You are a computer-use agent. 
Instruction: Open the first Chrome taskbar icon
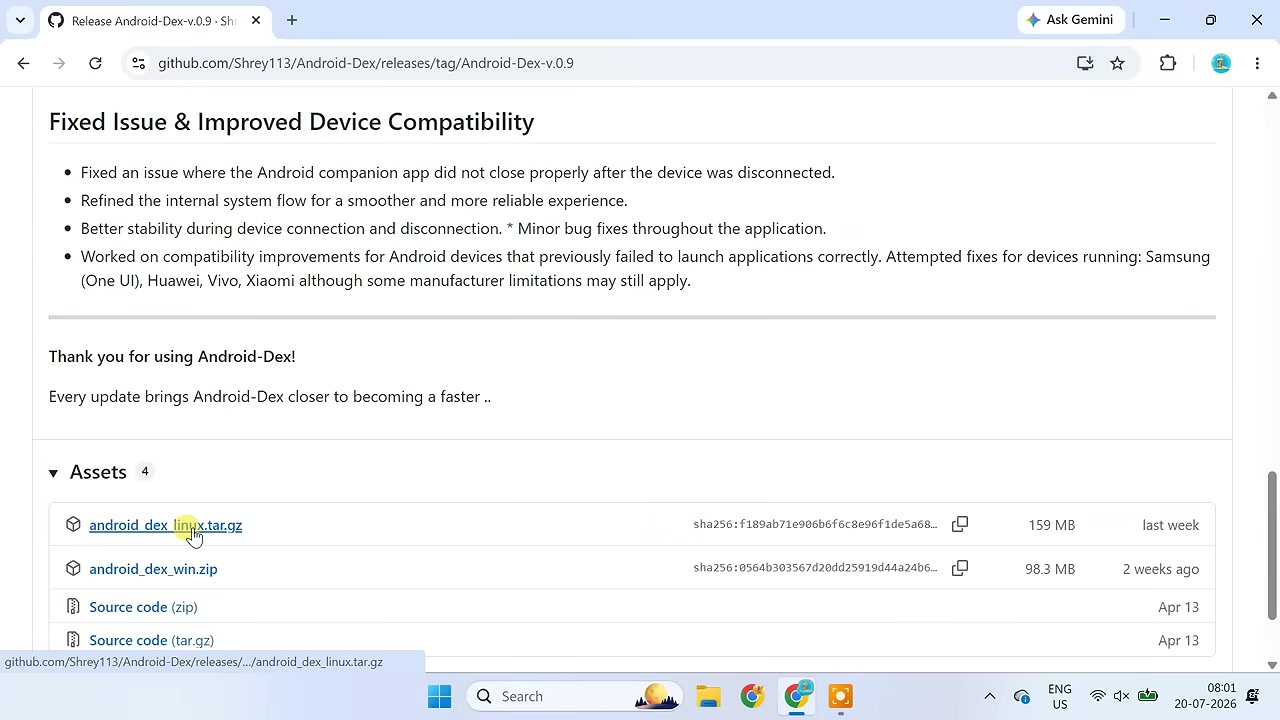click(752, 696)
